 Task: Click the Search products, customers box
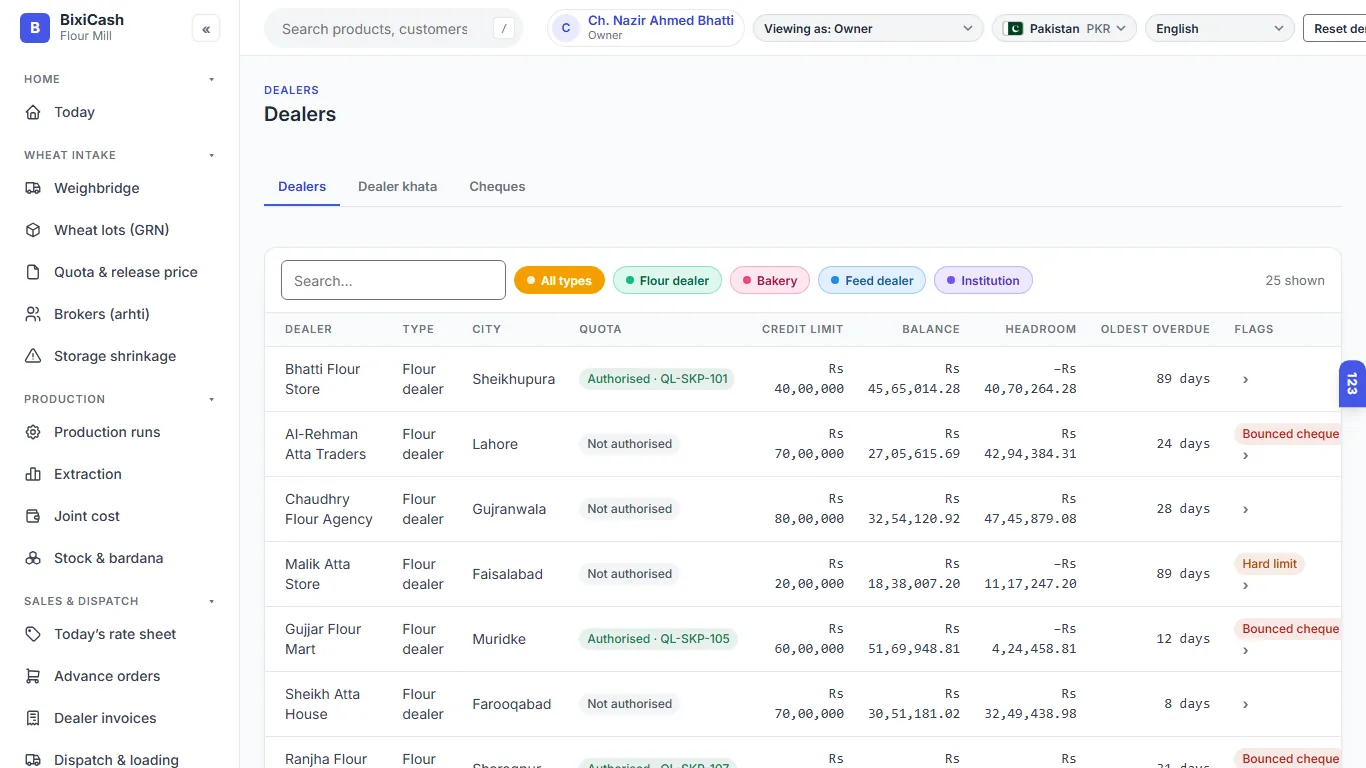tap(393, 29)
